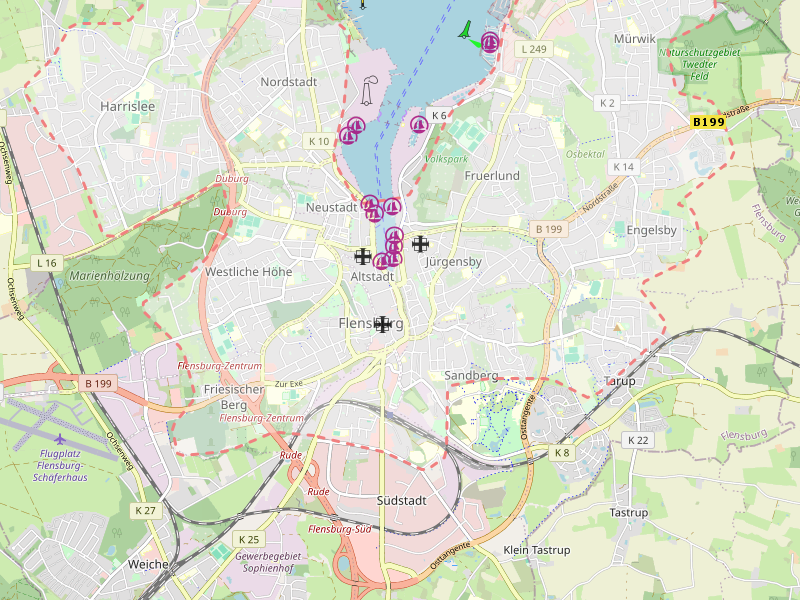Click the green buoy marker in the harbor

[x=466, y=32]
